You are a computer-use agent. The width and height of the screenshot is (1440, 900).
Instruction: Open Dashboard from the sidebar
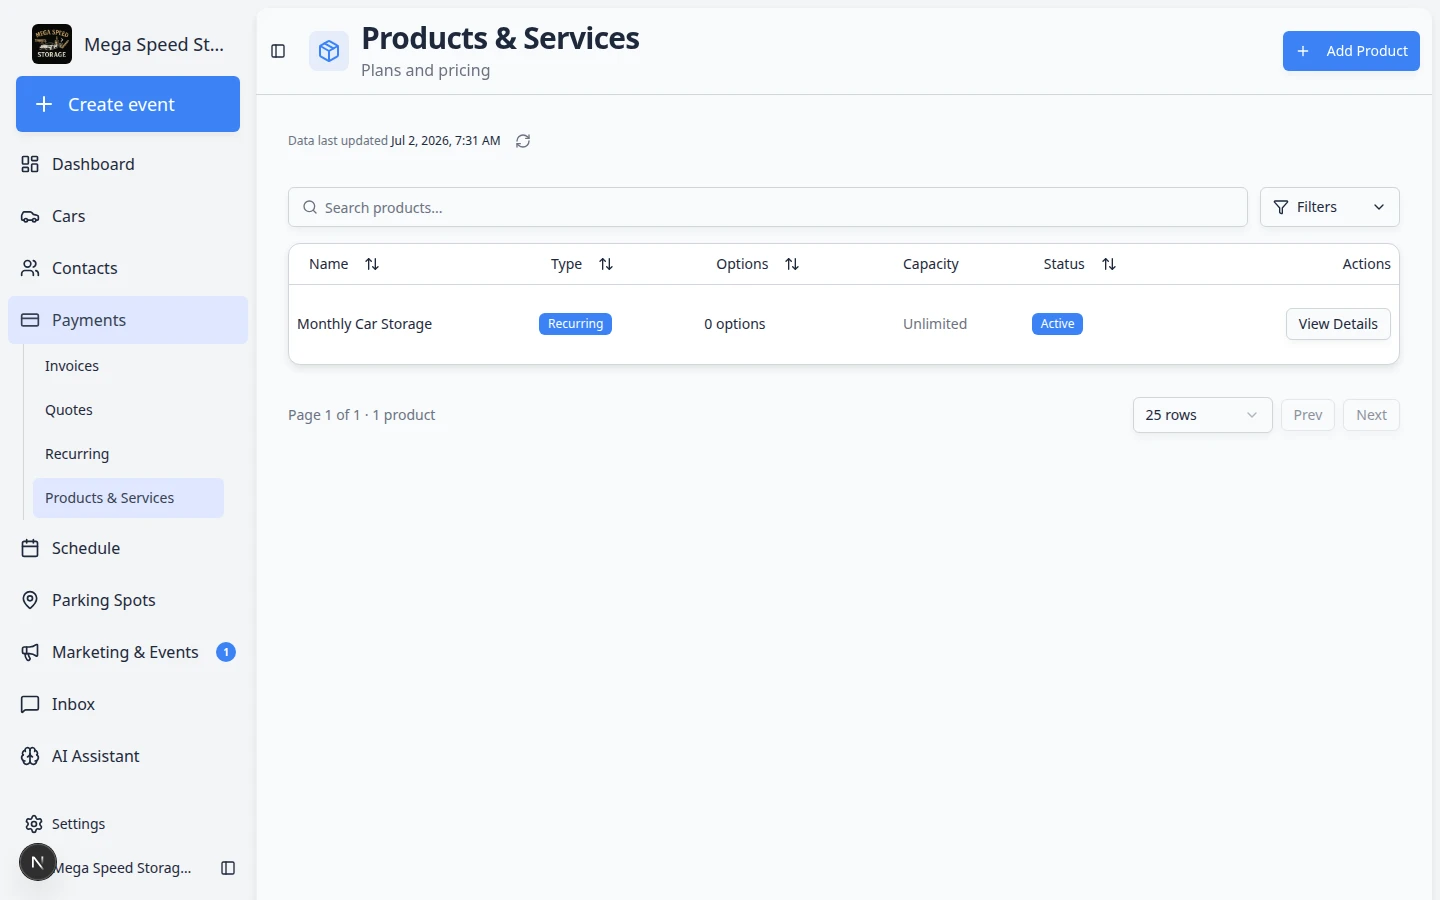(x=128, y=164)
